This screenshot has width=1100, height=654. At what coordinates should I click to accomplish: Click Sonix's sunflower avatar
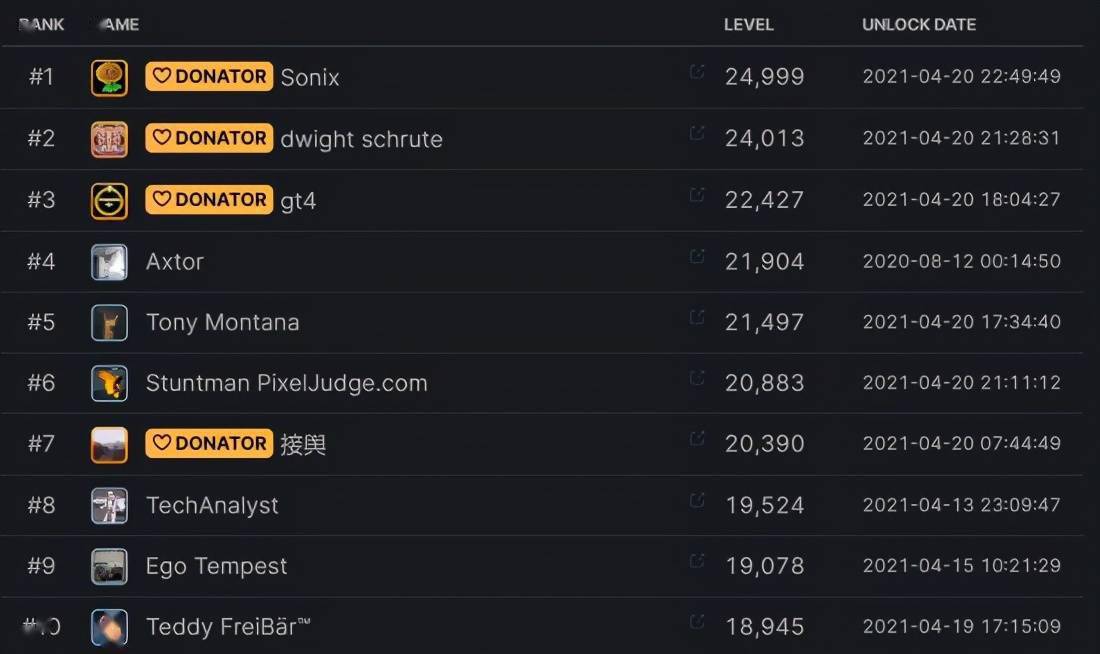click(x=109, y=77)
